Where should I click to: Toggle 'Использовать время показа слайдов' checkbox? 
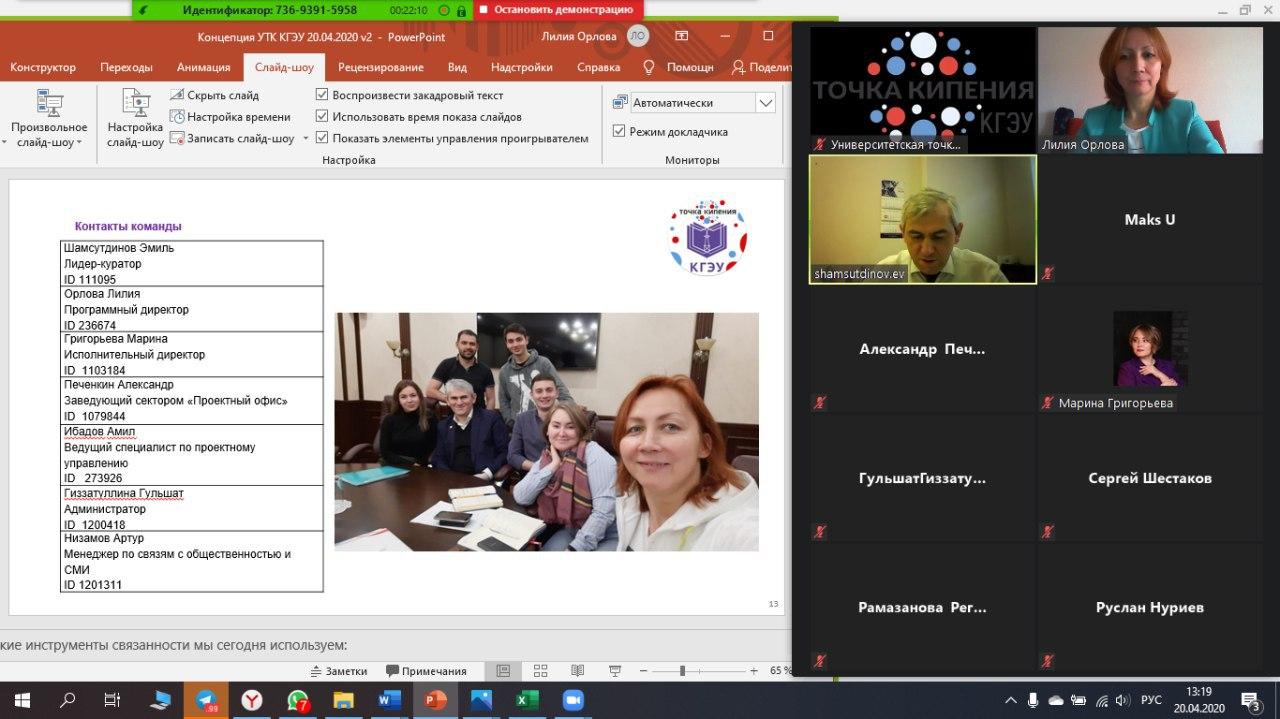[x=322, y=117]
